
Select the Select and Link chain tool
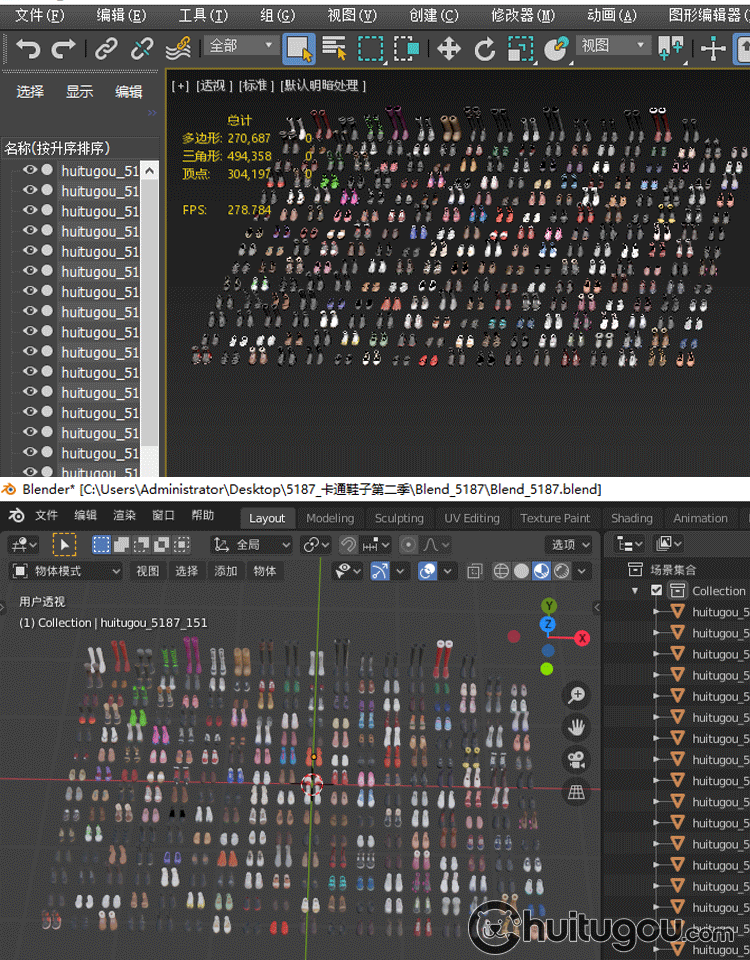coord(106,48)
